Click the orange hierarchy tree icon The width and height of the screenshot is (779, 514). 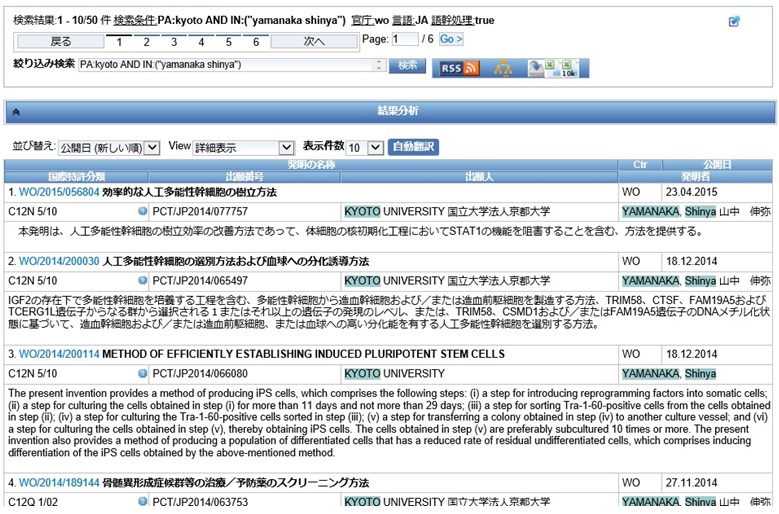coord(503,69)
